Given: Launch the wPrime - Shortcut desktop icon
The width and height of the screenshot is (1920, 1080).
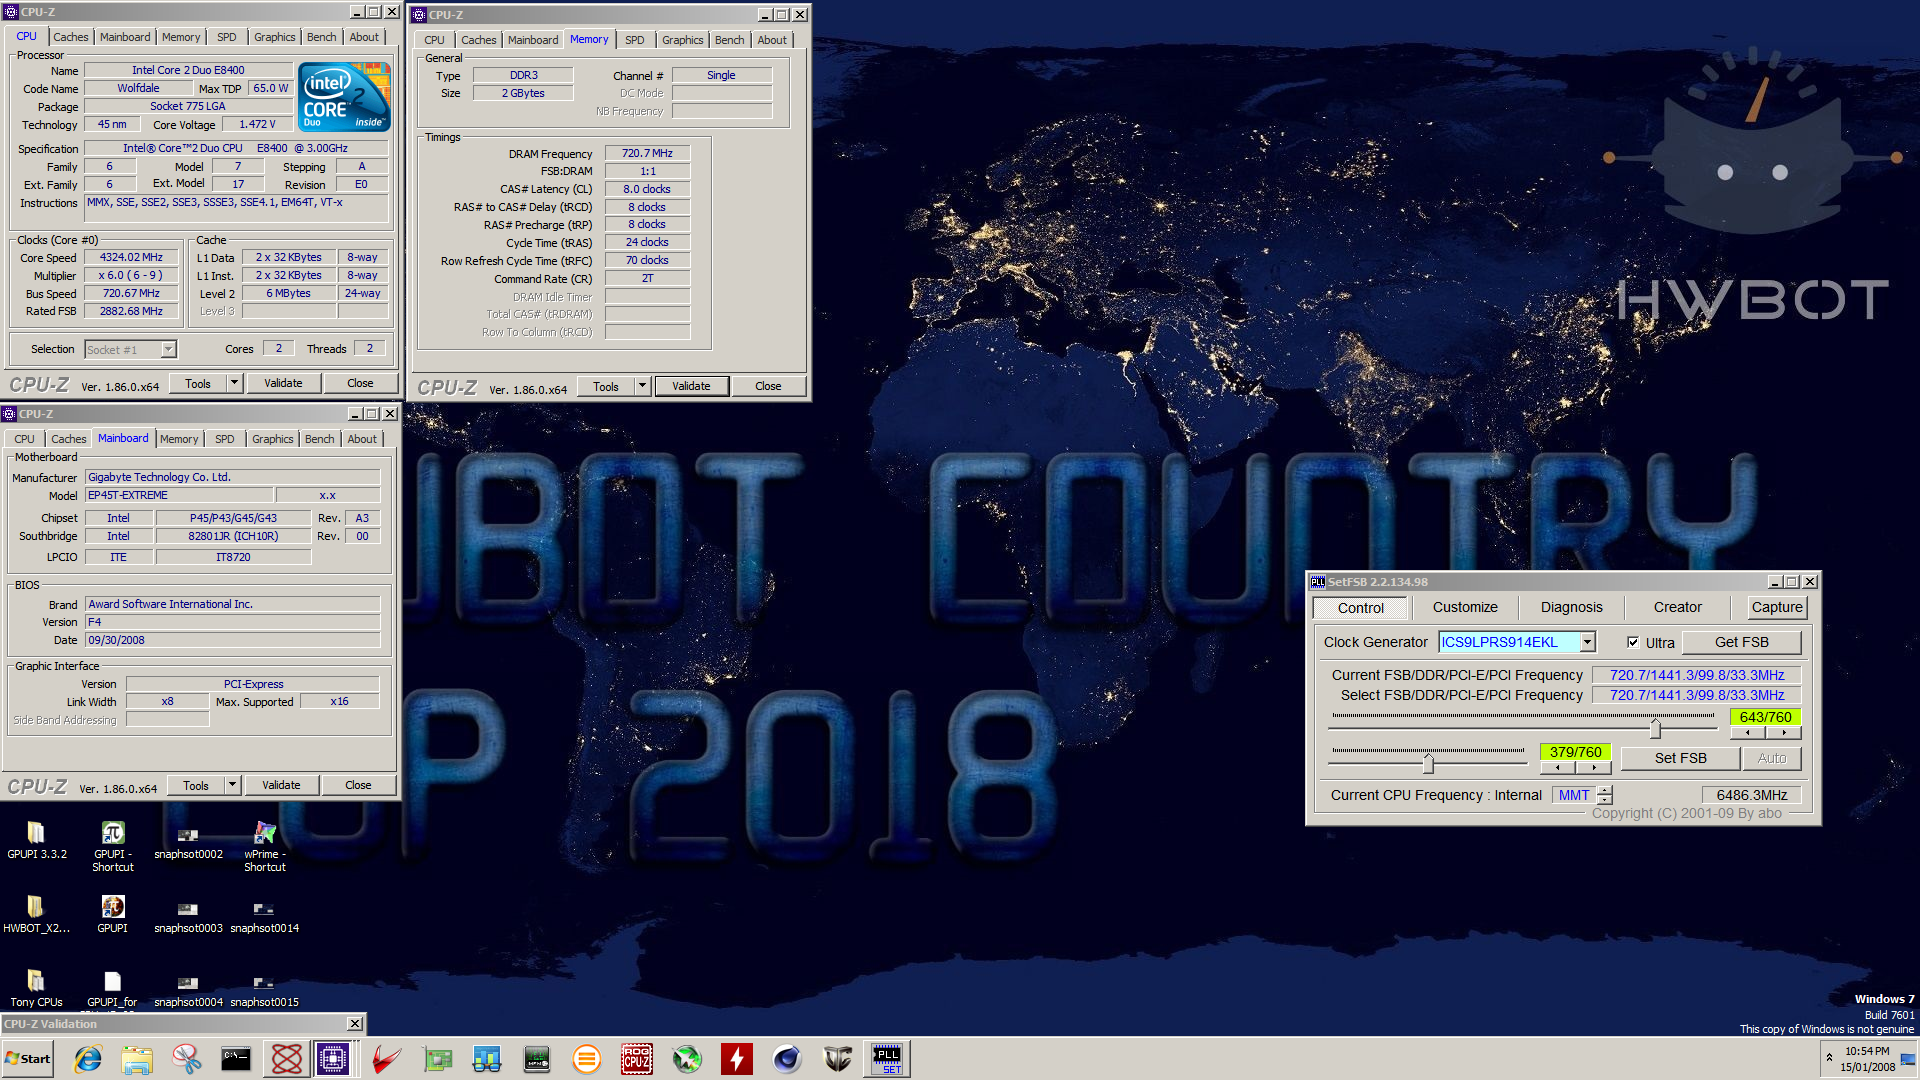Looking at the screenshot, I should (264, 846).
